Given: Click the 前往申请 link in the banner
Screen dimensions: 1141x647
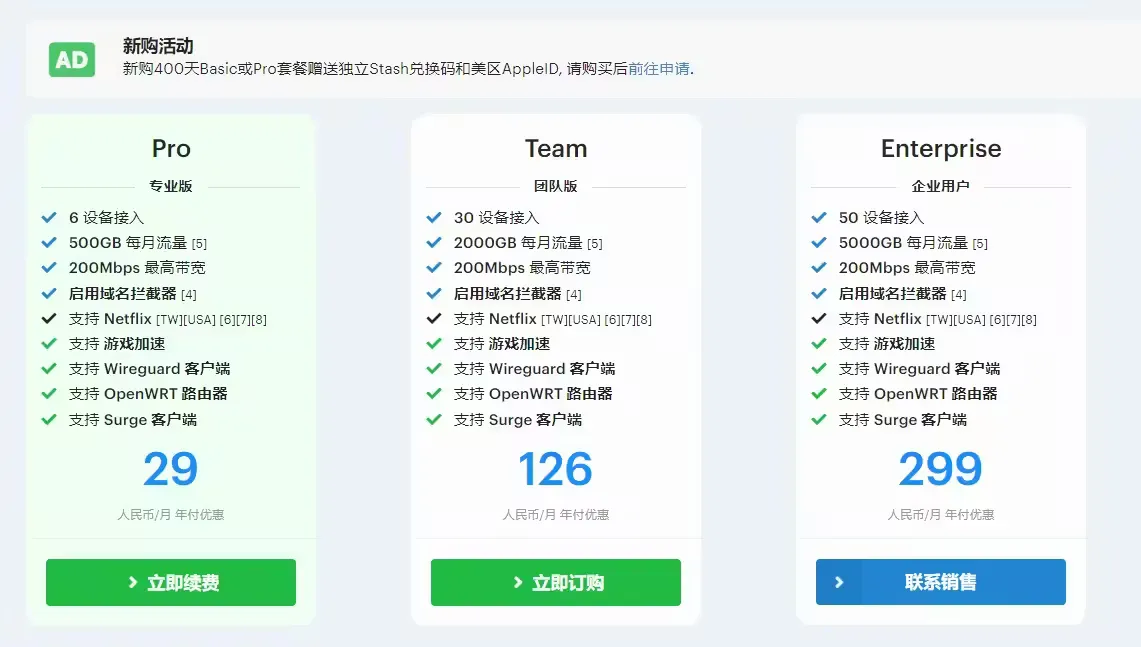Looking at the screenshot, I should tap(658, 69).
